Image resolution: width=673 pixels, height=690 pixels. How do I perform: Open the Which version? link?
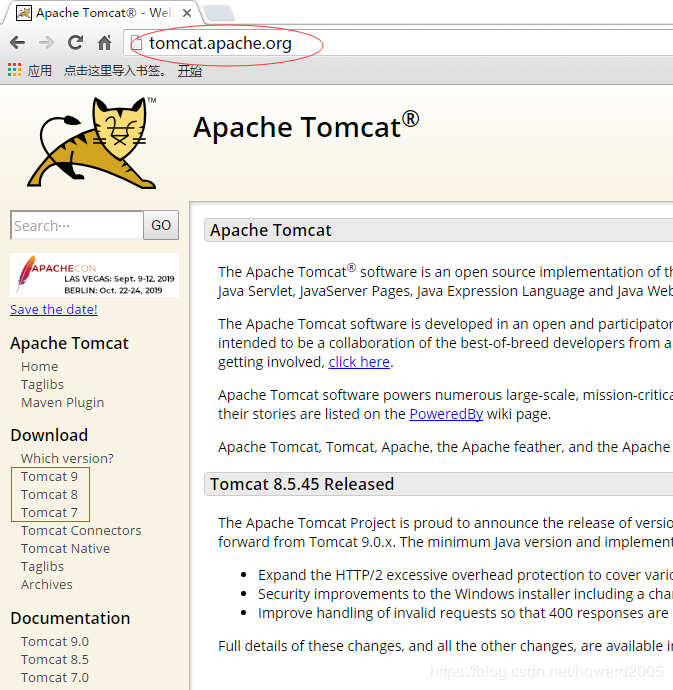pos(67,459)
